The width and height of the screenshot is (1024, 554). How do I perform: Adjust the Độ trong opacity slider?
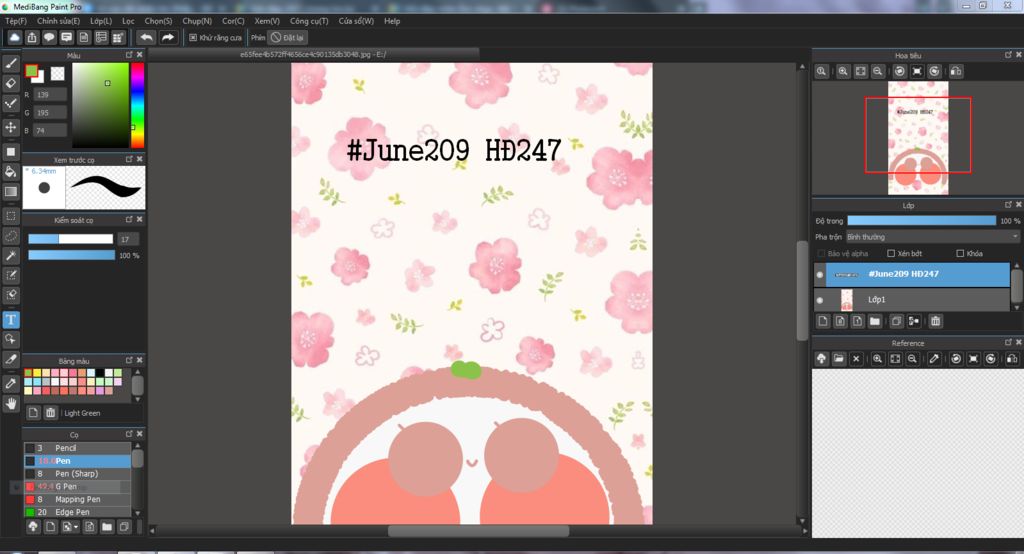[x=921, y=221]
